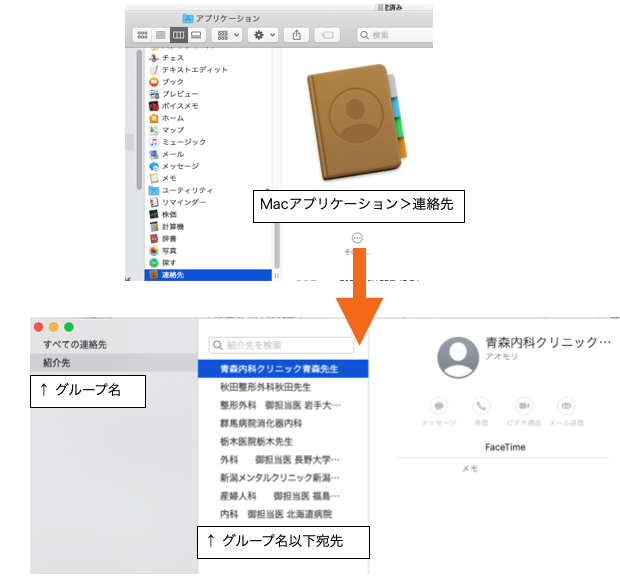
Task: Click the more (…) button below the preview
Action: click(358, 238)
